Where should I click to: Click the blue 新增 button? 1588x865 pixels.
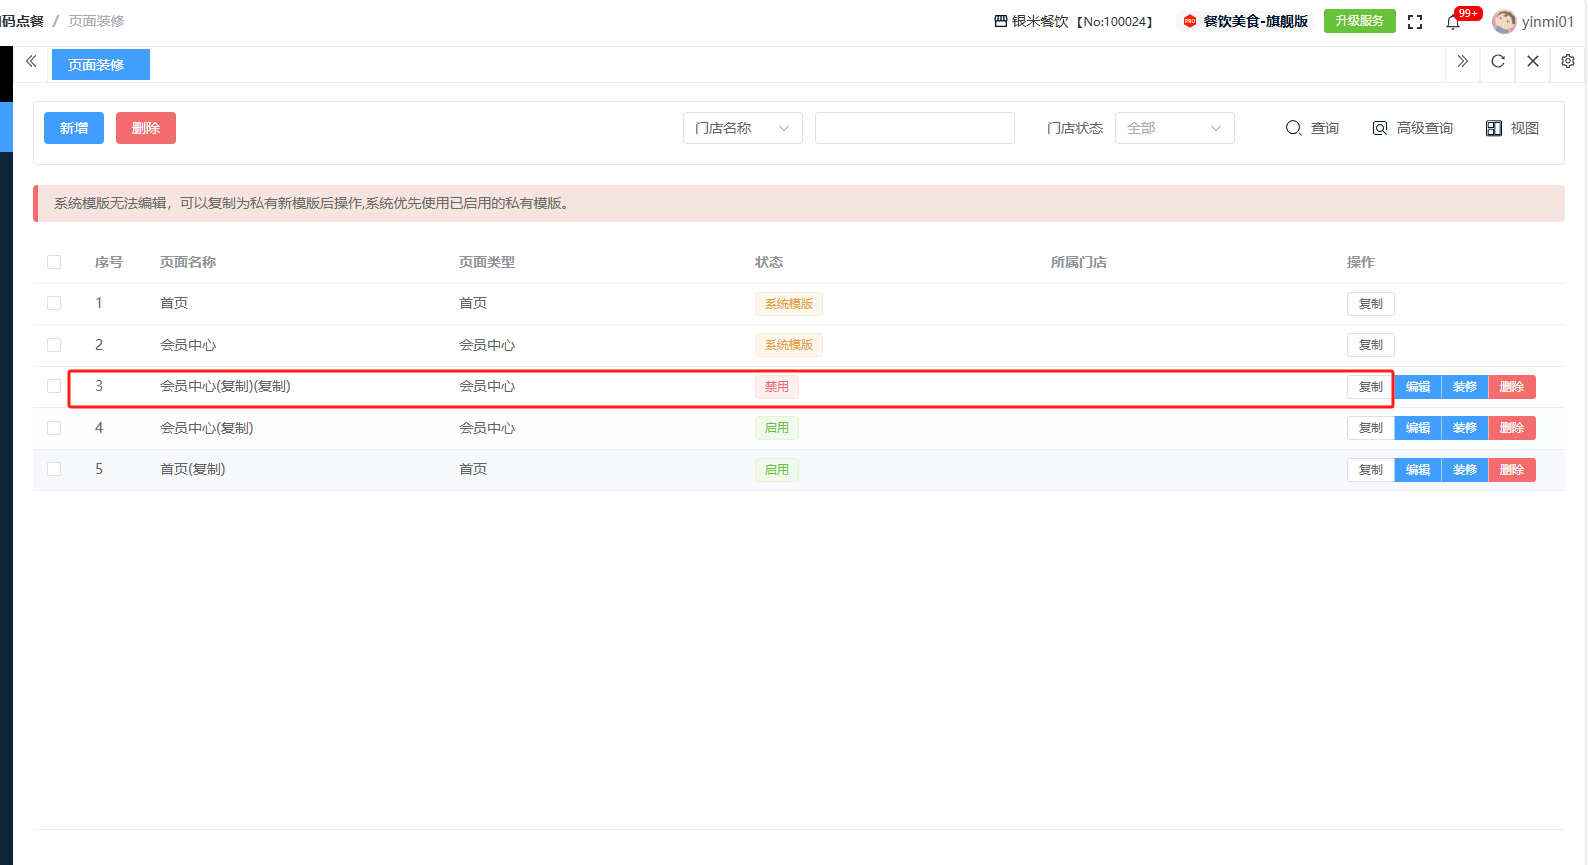[74, 128]
